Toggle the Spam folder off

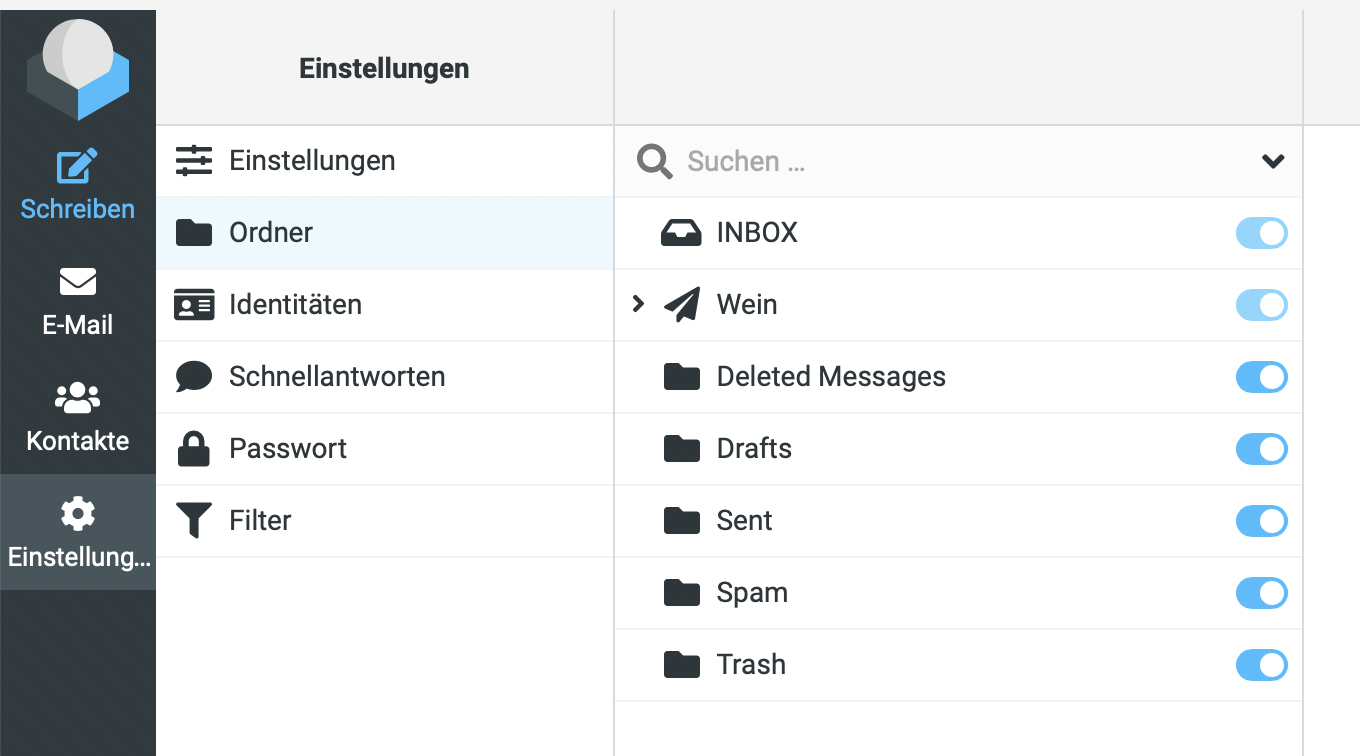click(1262, 593)
